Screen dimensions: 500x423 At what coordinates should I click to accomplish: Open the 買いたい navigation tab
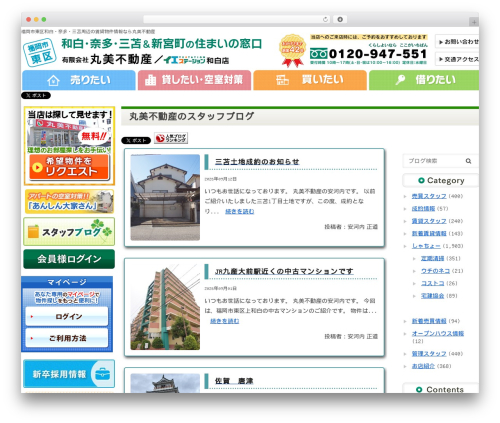coord(310,80)
